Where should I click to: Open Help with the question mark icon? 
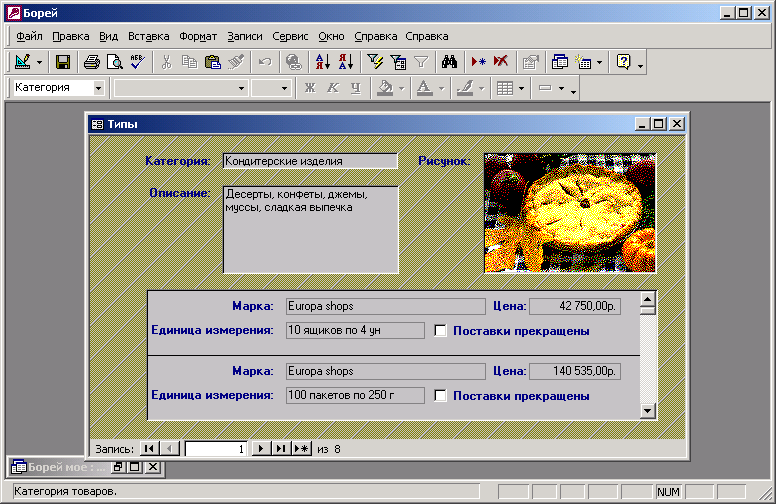click(624, 62)
